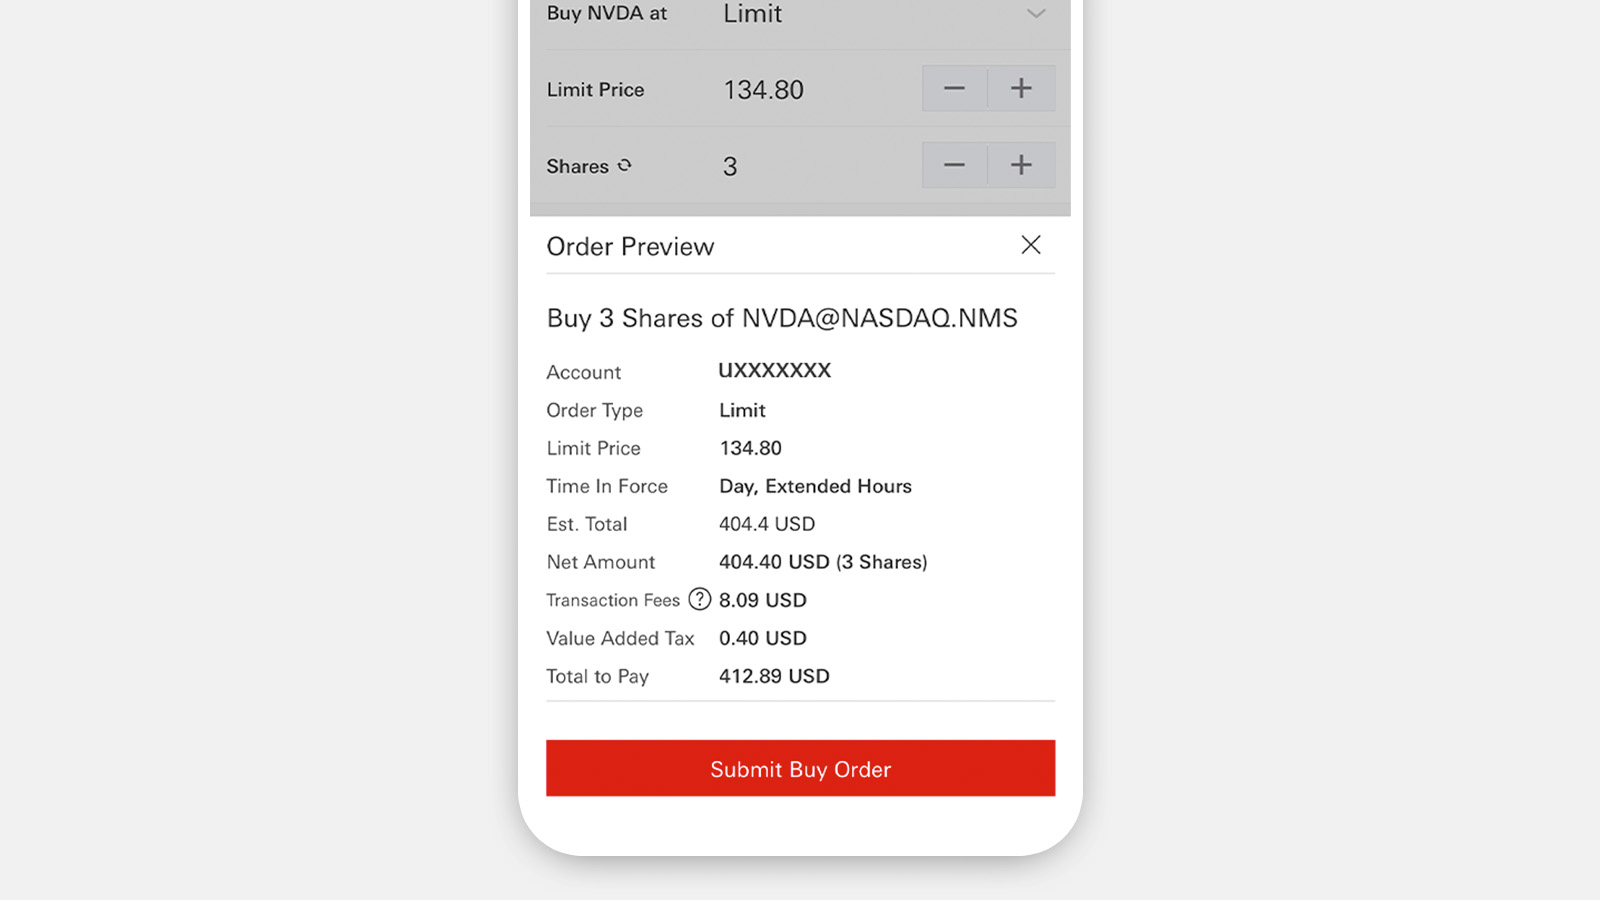
Task: Select the Order Preview title
Action: [x=630, y=247]
